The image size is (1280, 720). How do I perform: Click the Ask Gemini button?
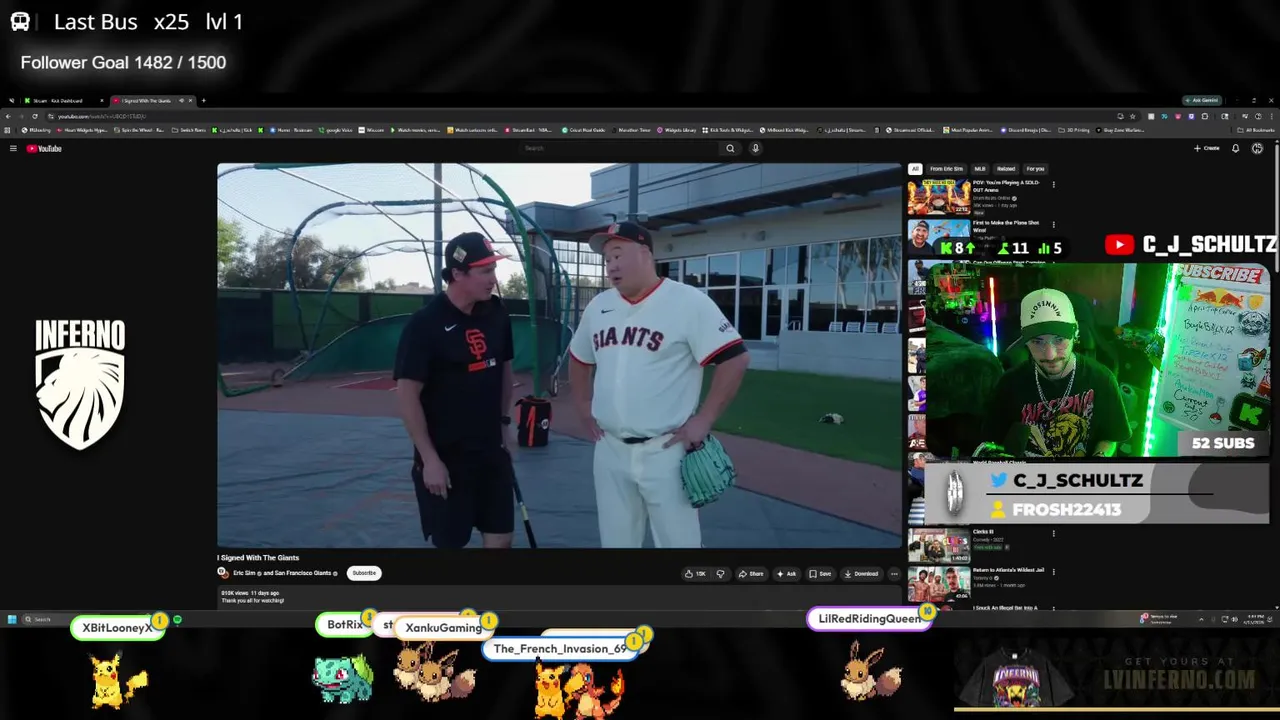tap(1201, 100)
